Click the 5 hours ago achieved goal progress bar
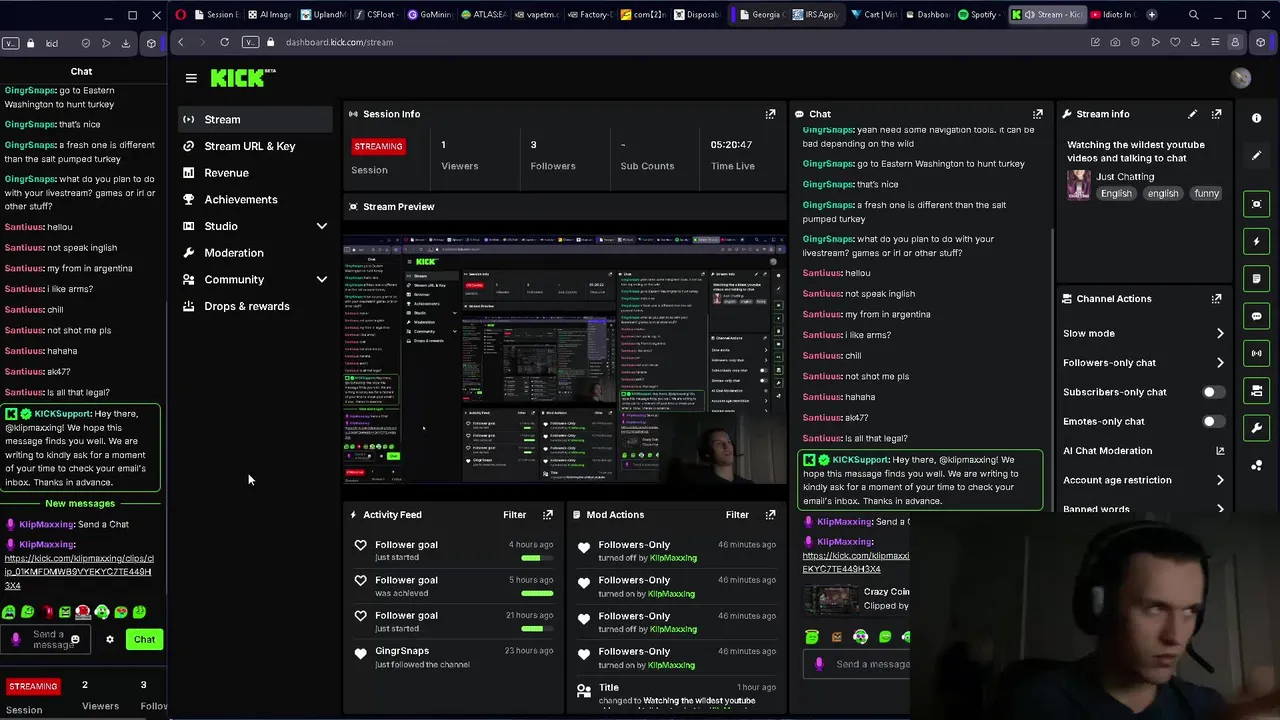This screenshot has height=720, width=1280. point(537,593)
